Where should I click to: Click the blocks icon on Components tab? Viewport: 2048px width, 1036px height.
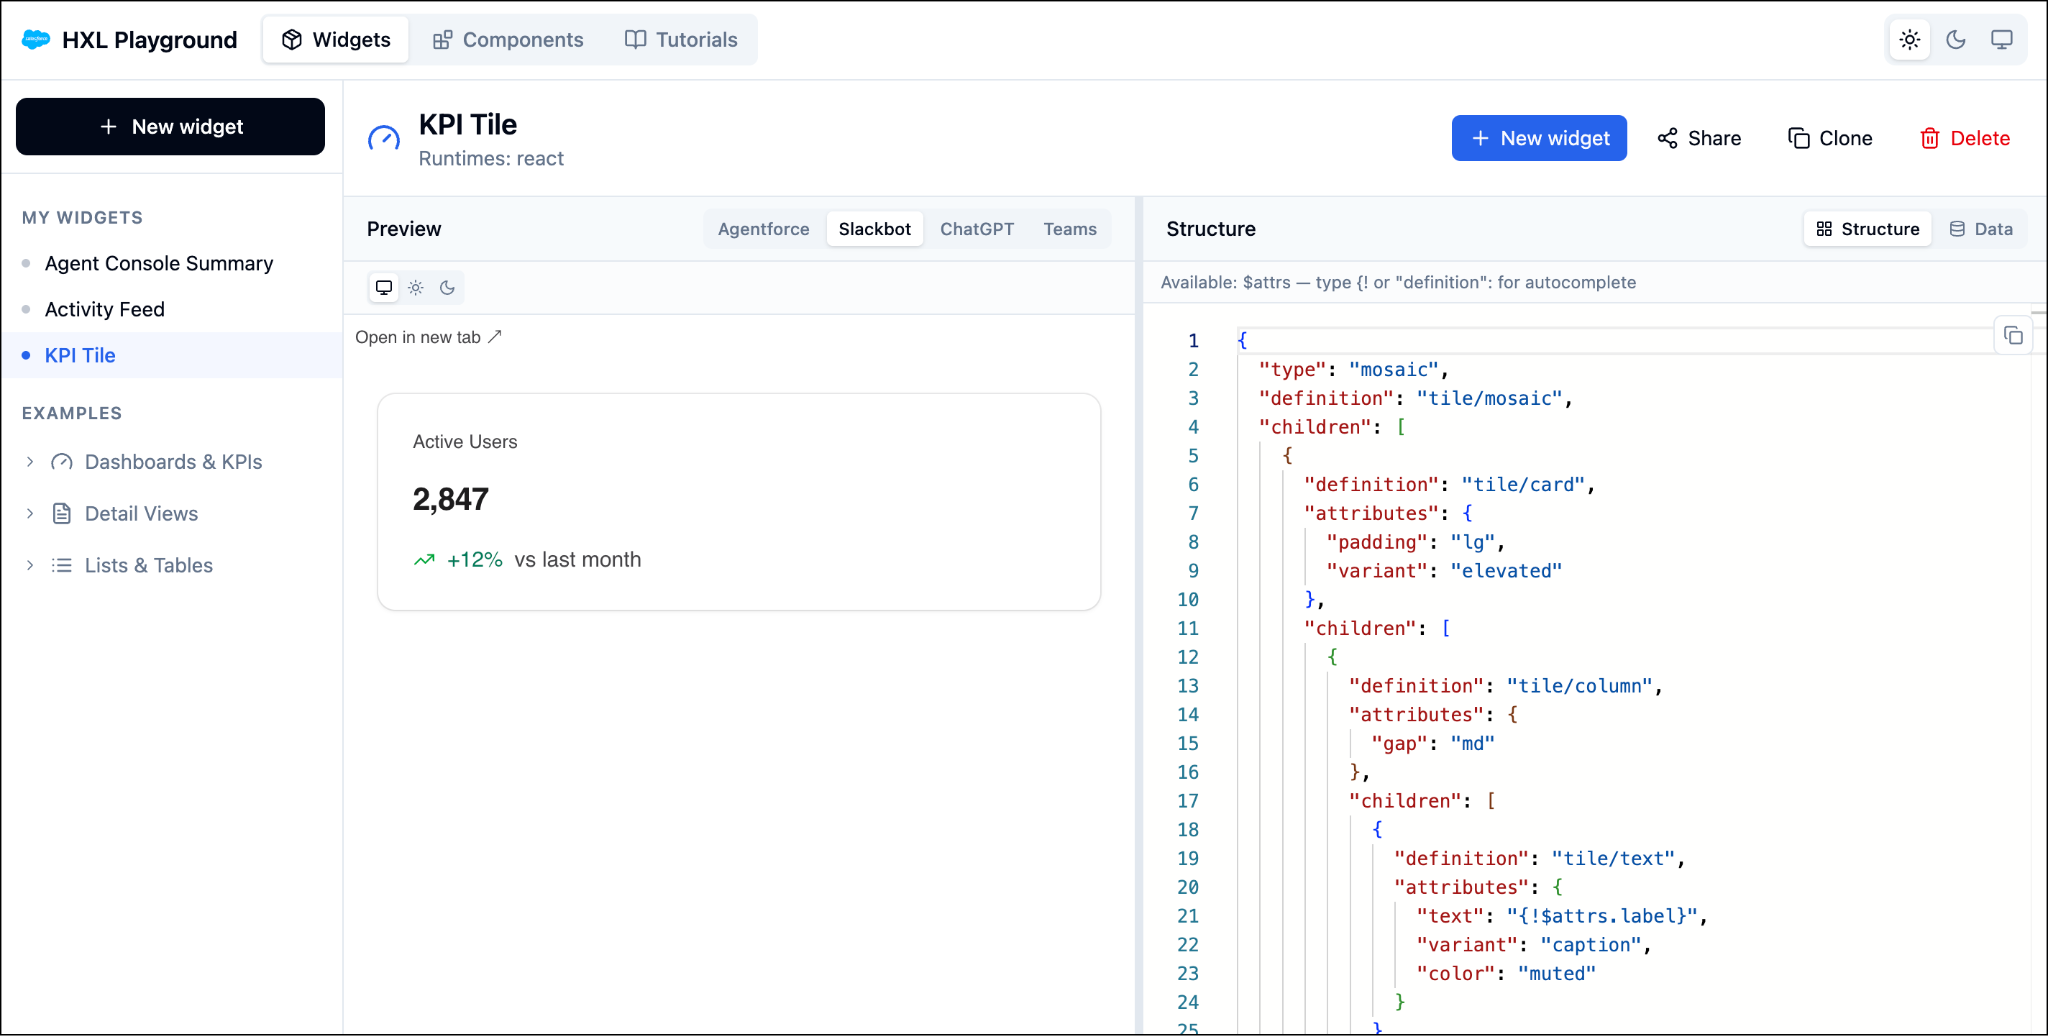point(442,40)
